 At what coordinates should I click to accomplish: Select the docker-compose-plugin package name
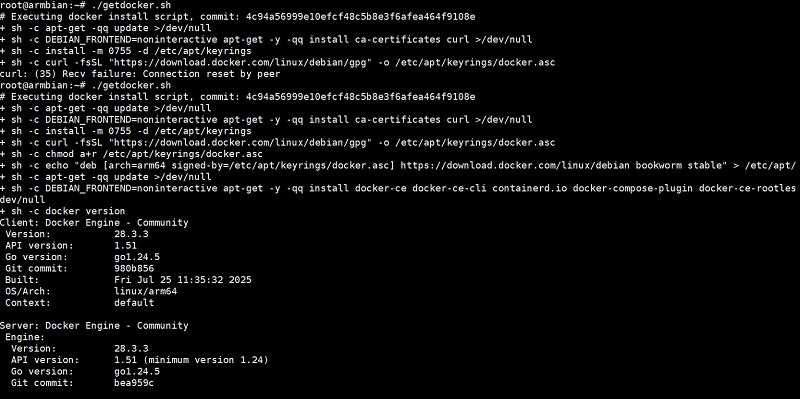[633, 188]
